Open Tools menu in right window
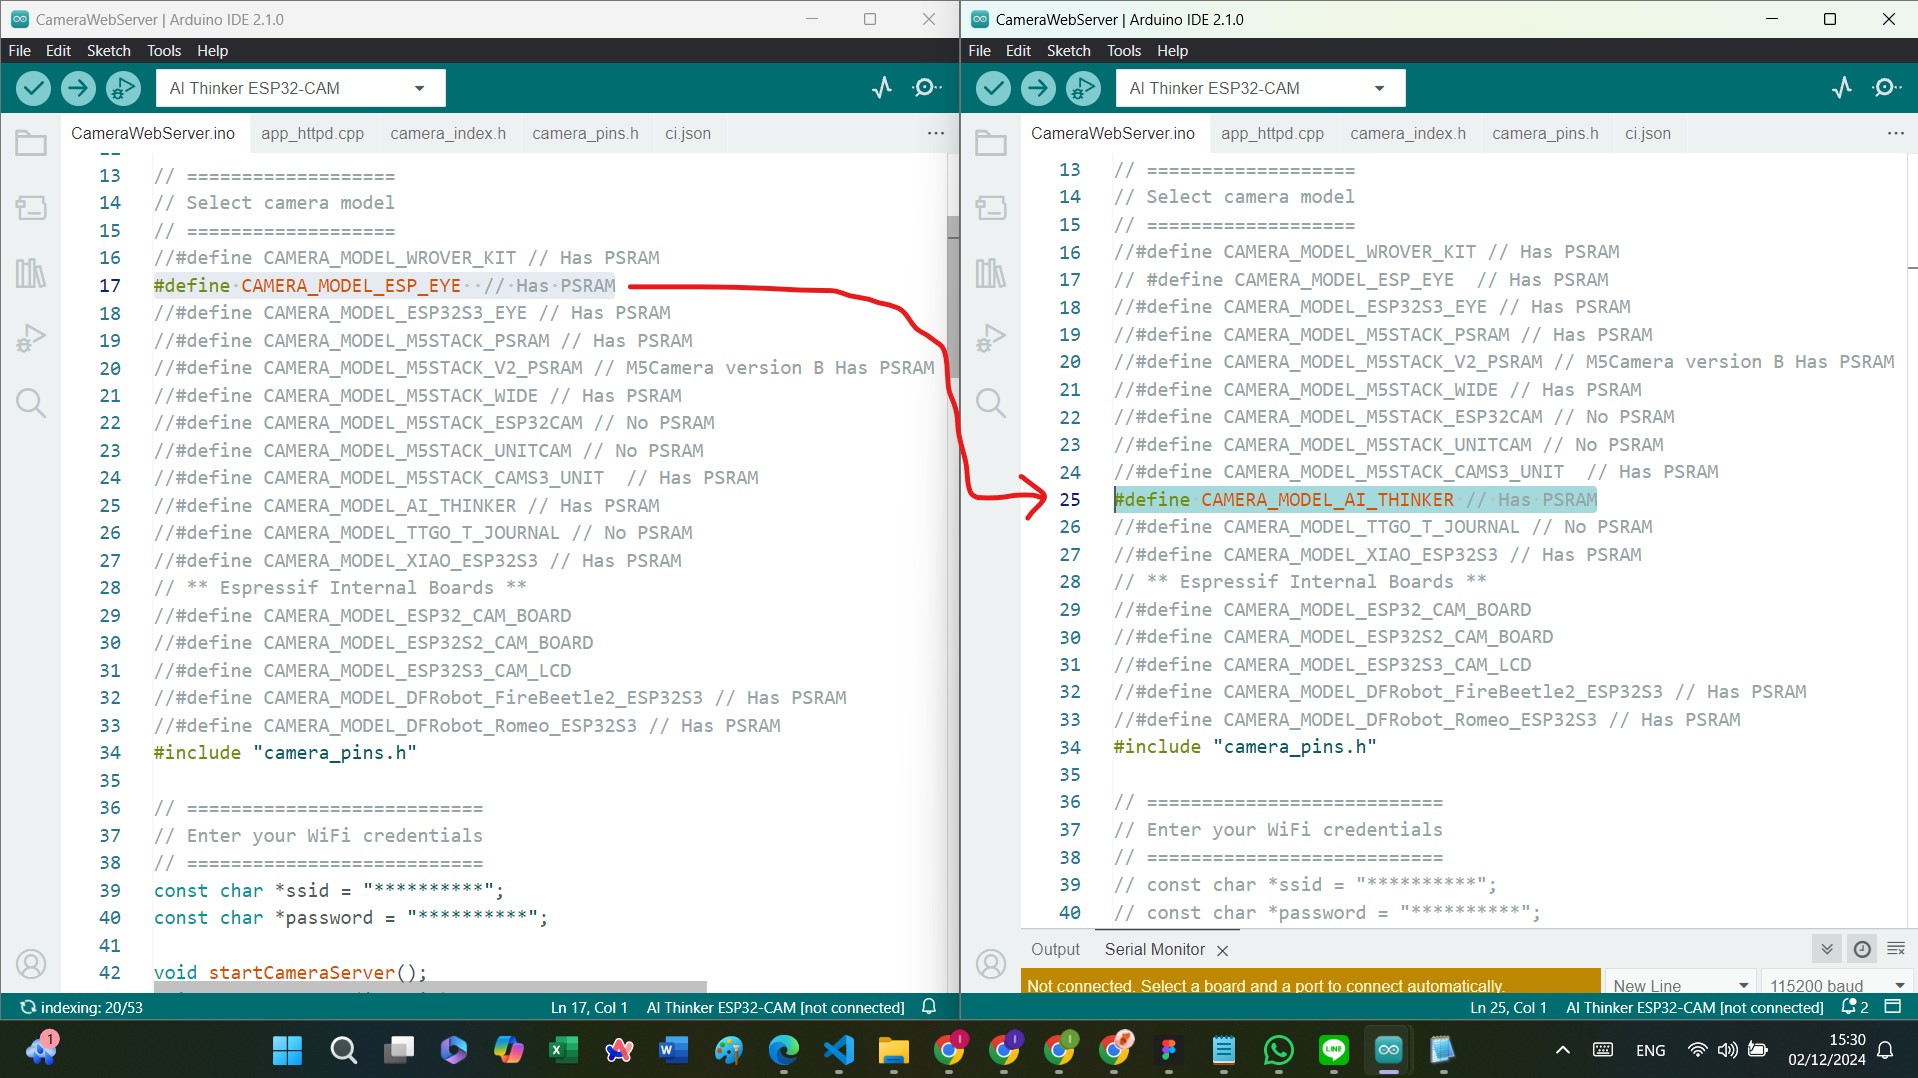This screenshot has height=1078, width=1918. pos(1124,50)
